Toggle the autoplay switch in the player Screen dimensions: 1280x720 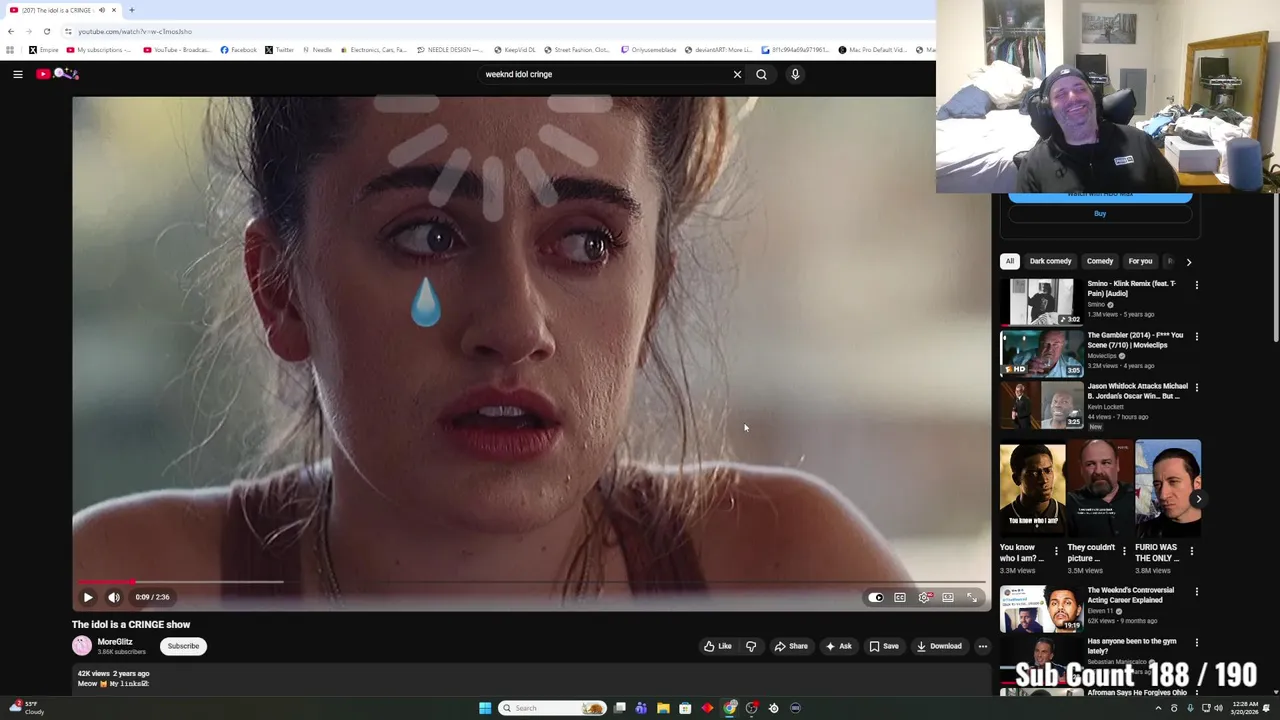coord(876,597)
